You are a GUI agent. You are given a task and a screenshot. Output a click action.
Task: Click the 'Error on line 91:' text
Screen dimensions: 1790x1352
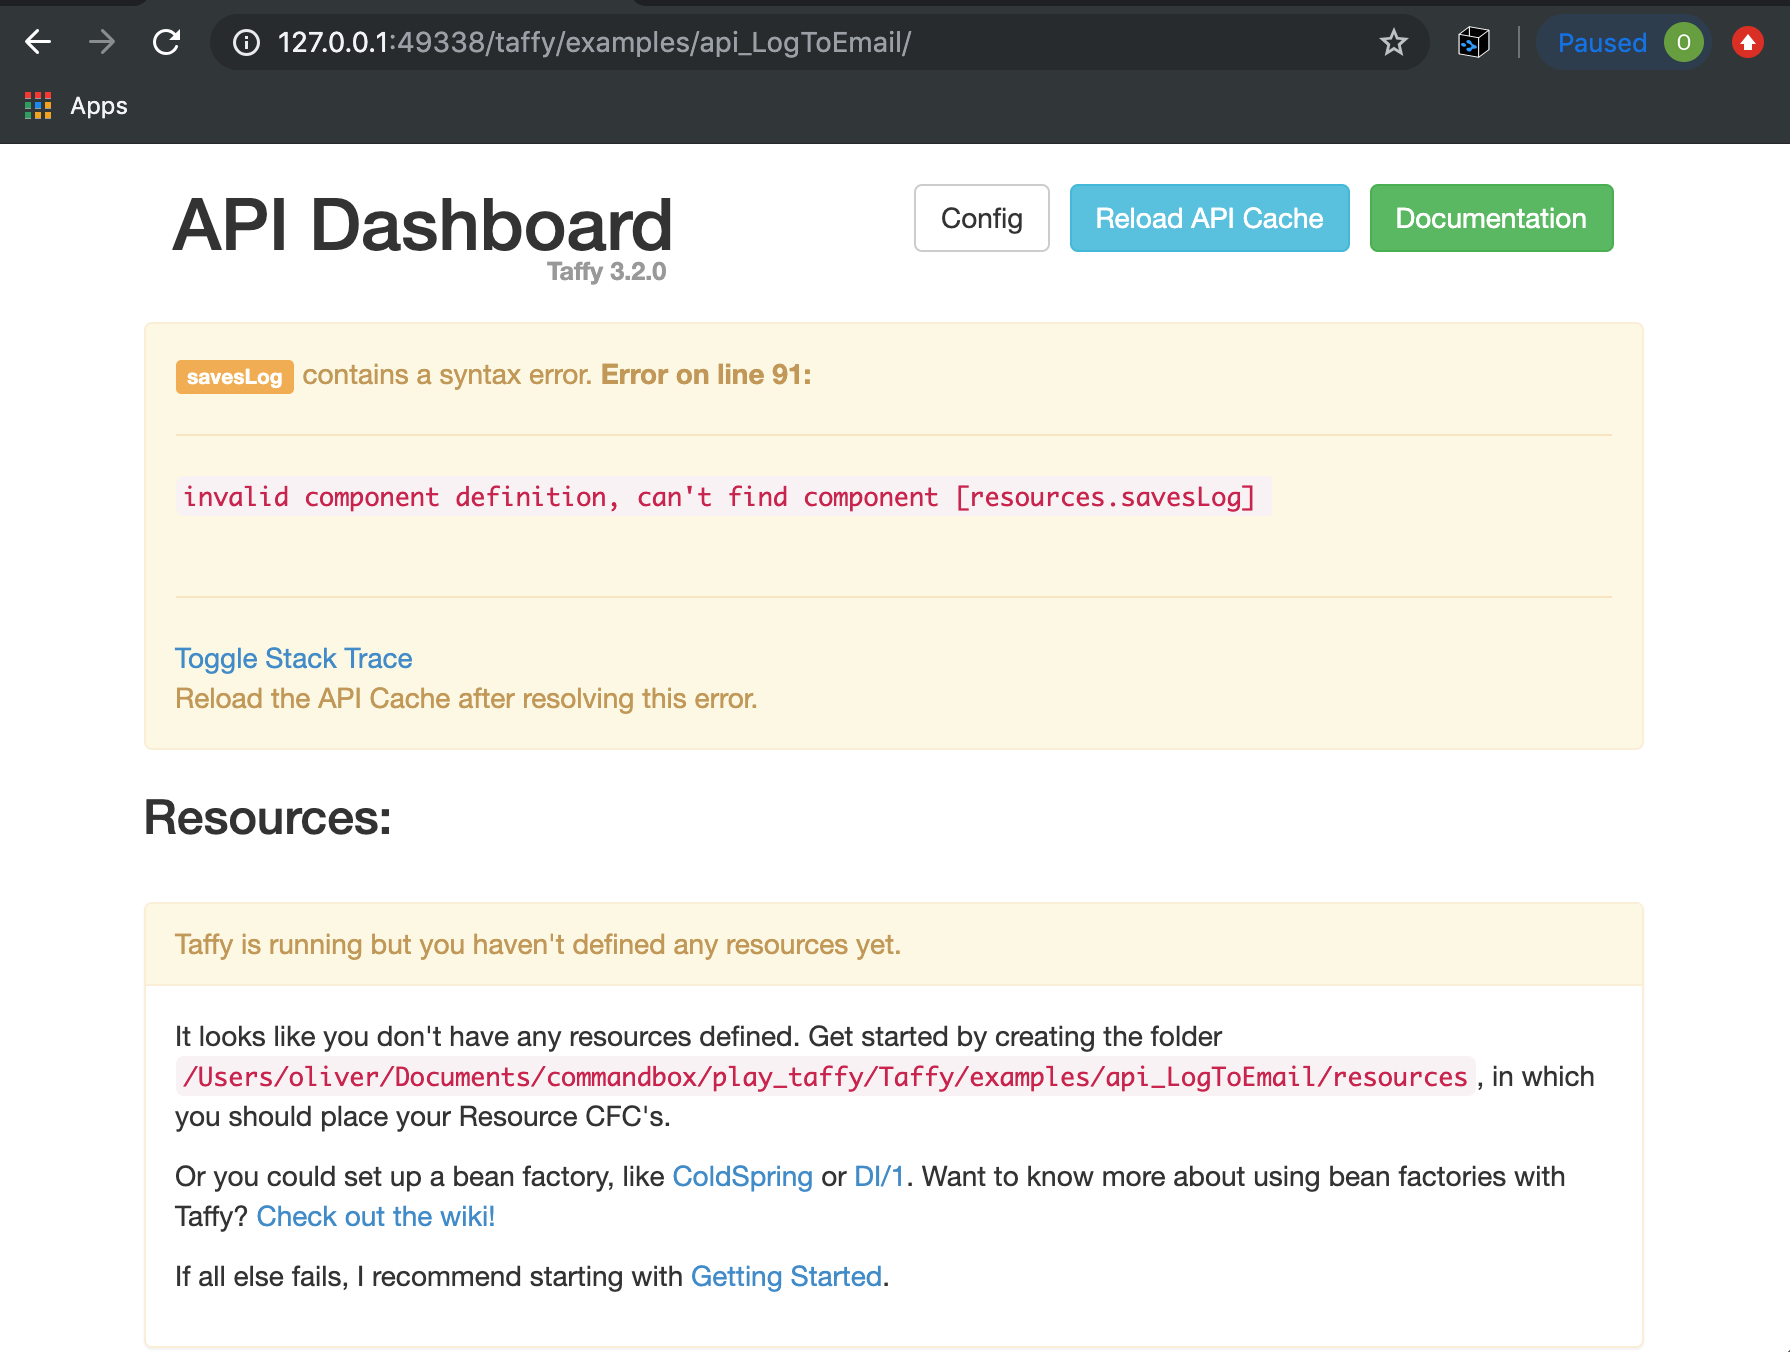tap(706, 375)
